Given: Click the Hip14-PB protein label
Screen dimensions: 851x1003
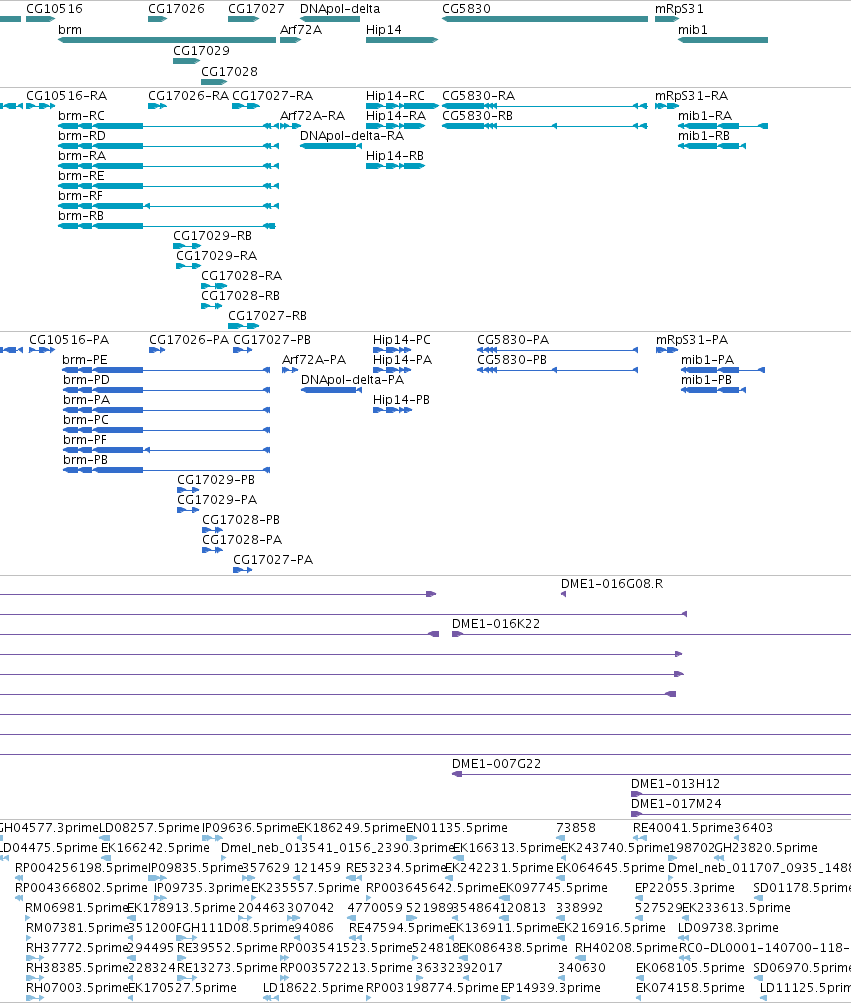Looking at the screenshot, I should 401,400.
